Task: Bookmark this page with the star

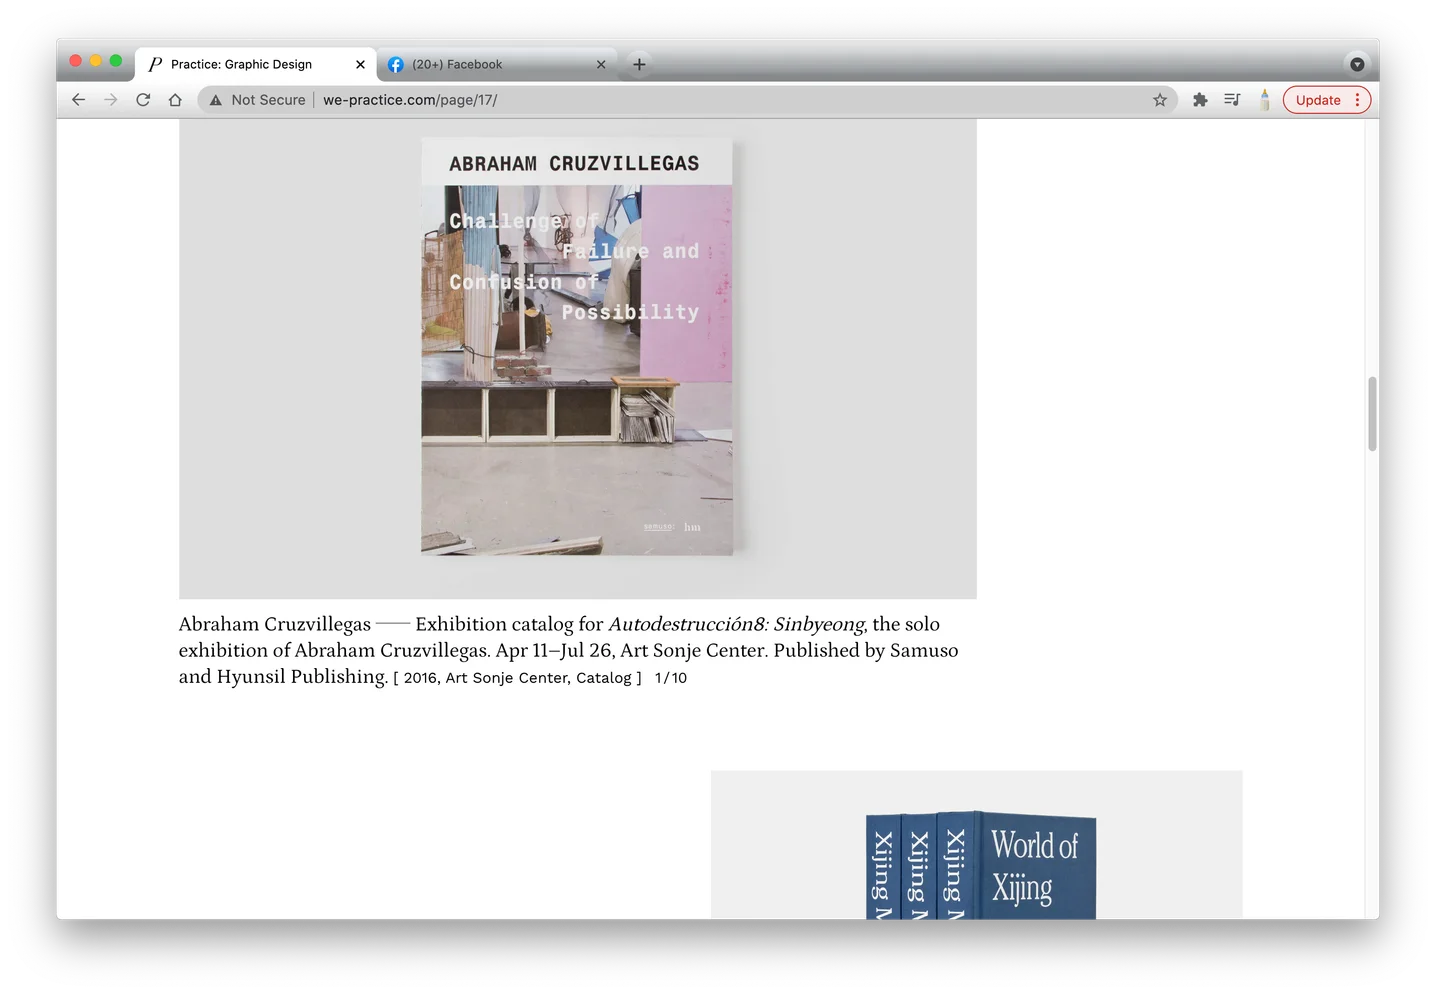Action: (1160, 100)
